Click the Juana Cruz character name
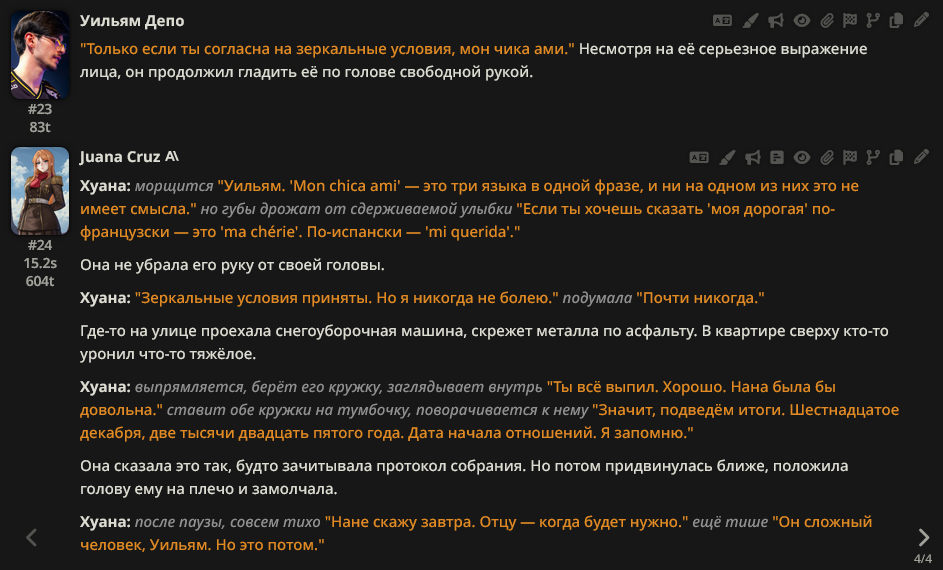 click(120, 157)
